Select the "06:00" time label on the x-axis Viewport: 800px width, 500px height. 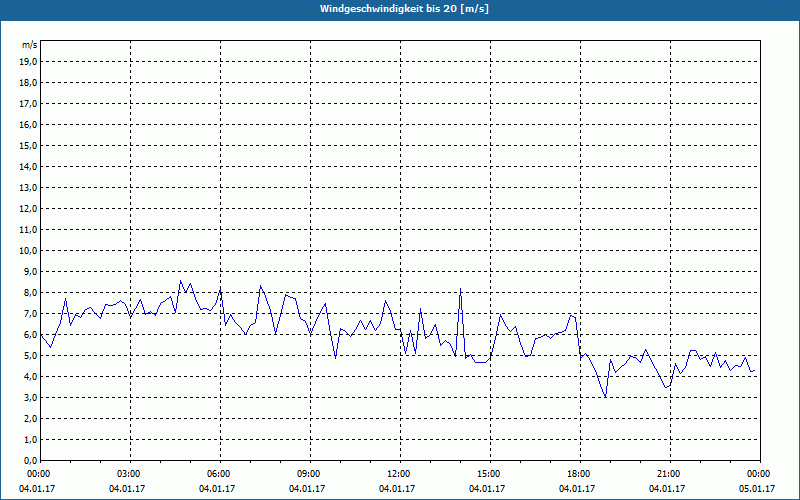click(x=220, y=474)
